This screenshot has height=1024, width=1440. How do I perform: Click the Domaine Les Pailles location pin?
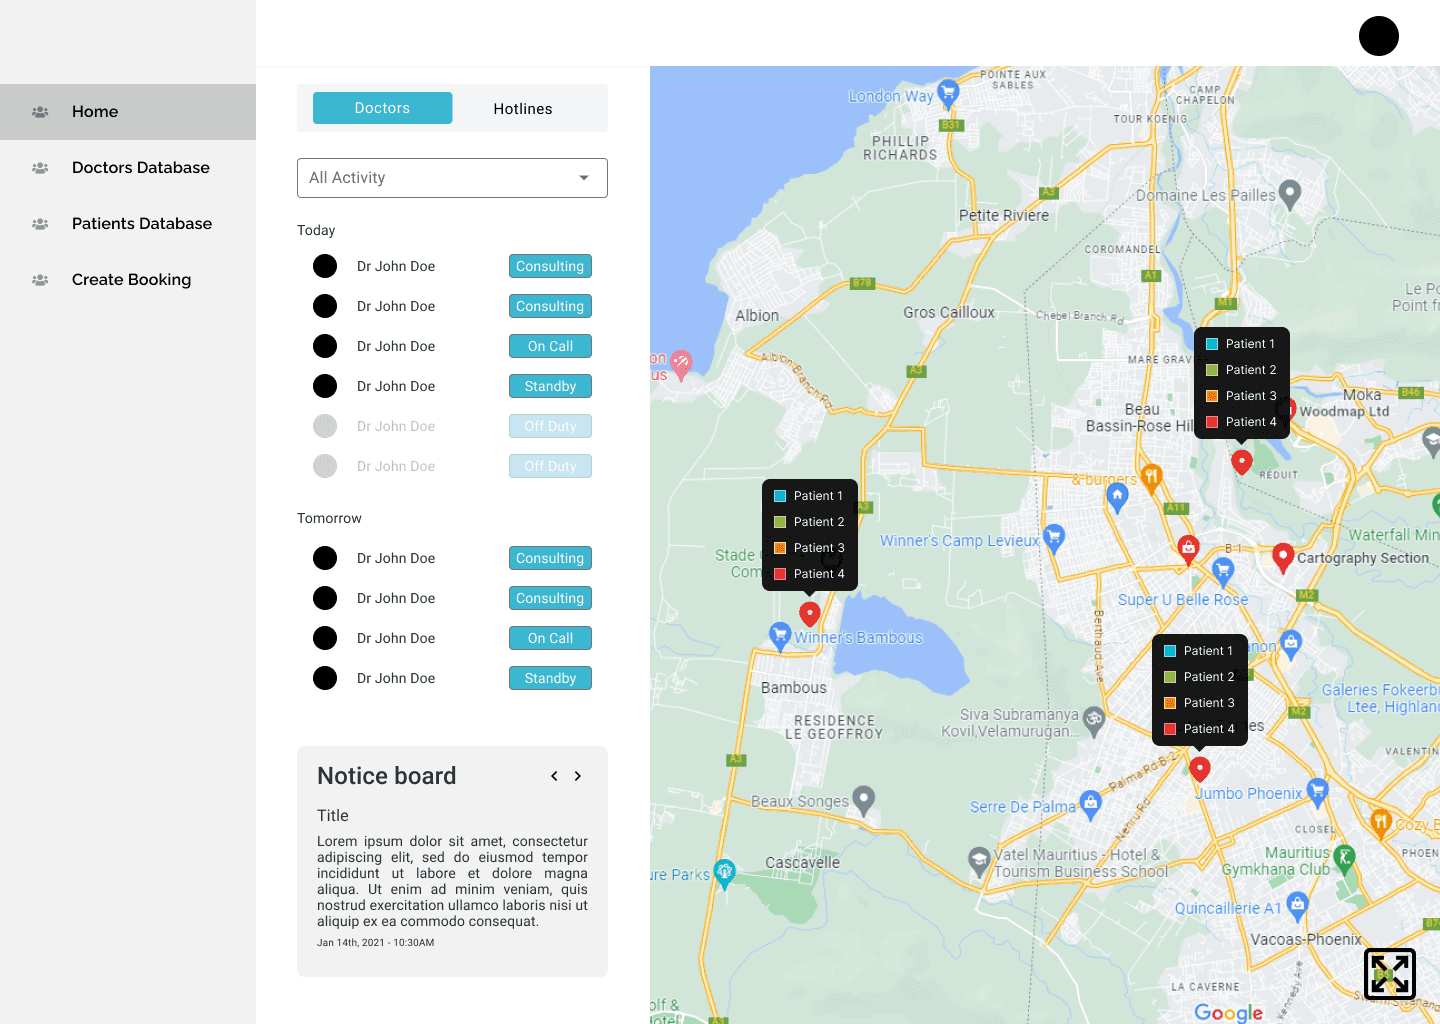(x=1290, y=193)
